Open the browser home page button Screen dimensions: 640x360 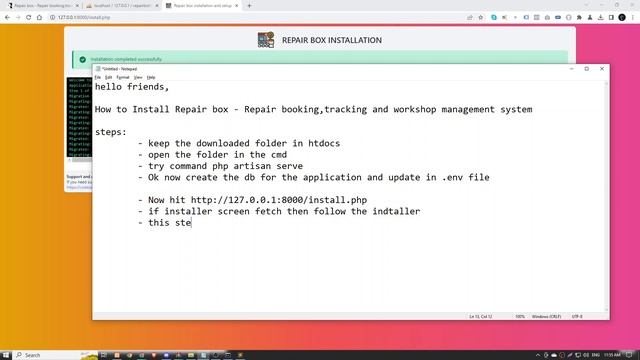(x=39, y=18)
